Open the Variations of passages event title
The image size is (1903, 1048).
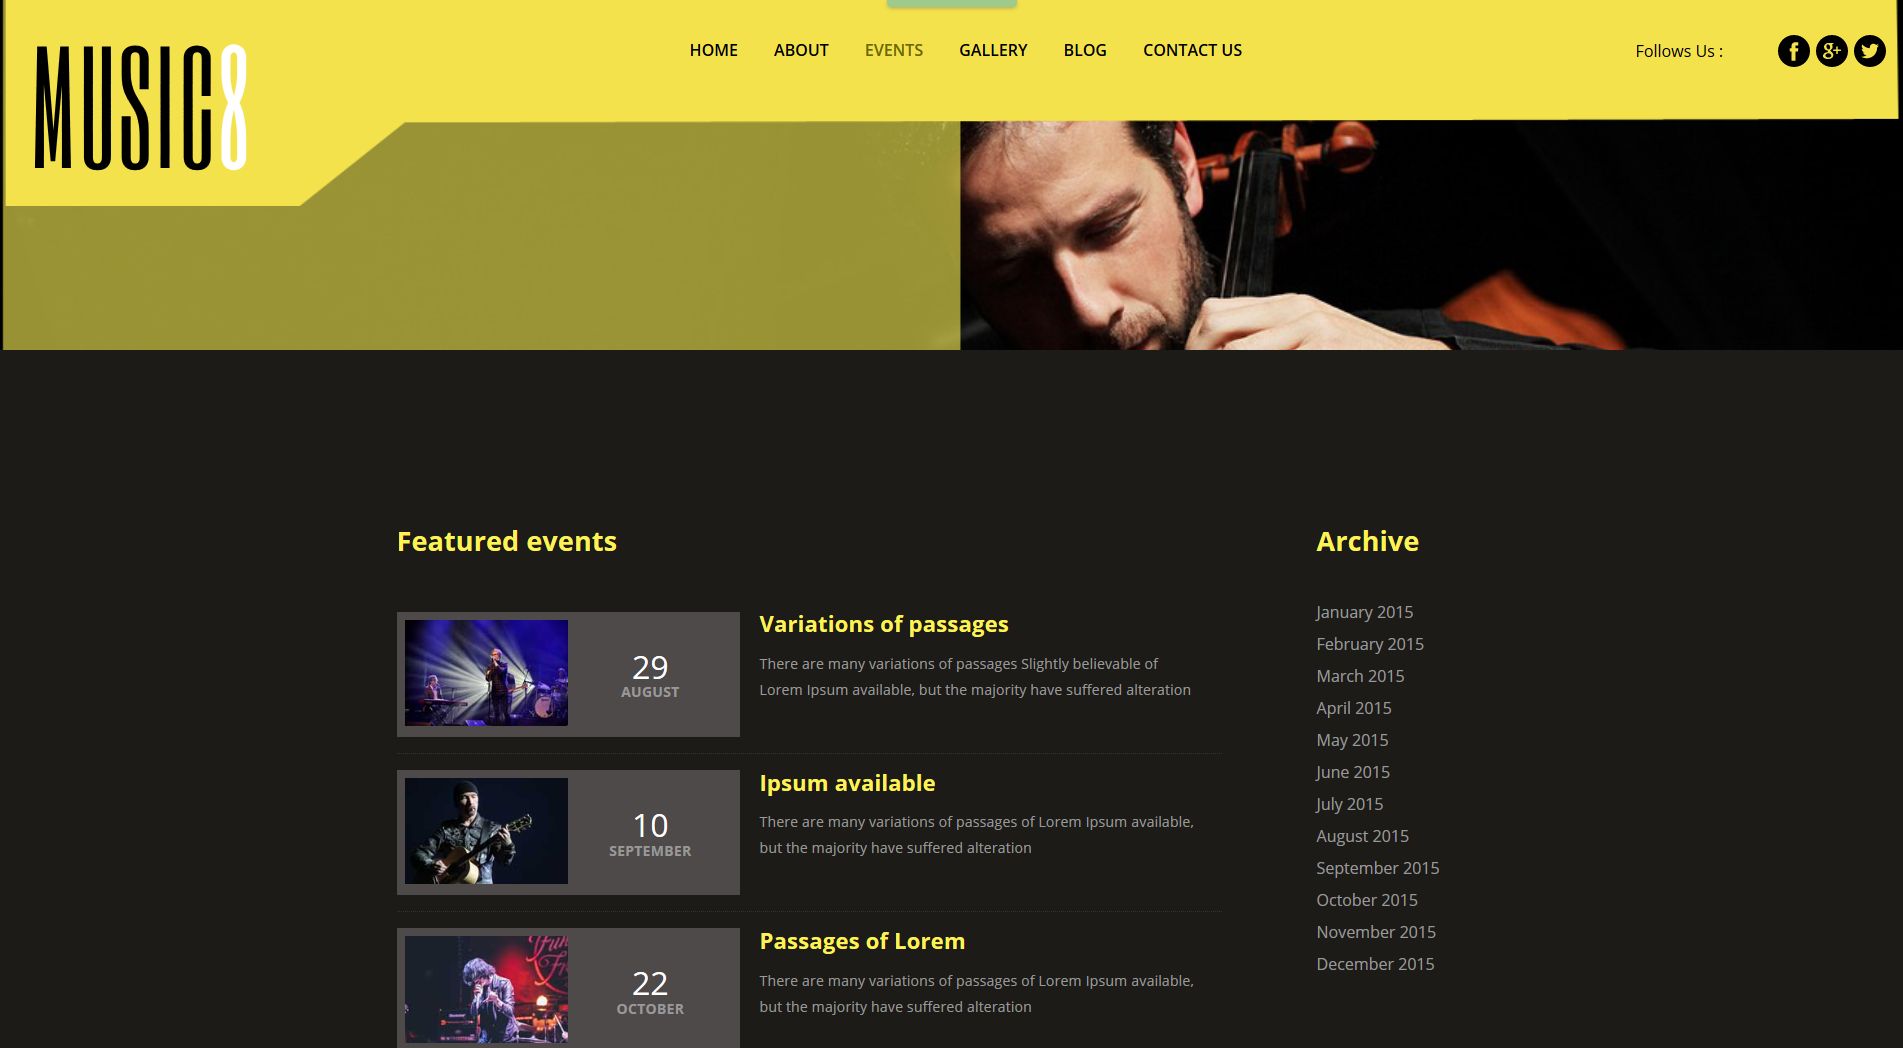(x=884, y=624)
